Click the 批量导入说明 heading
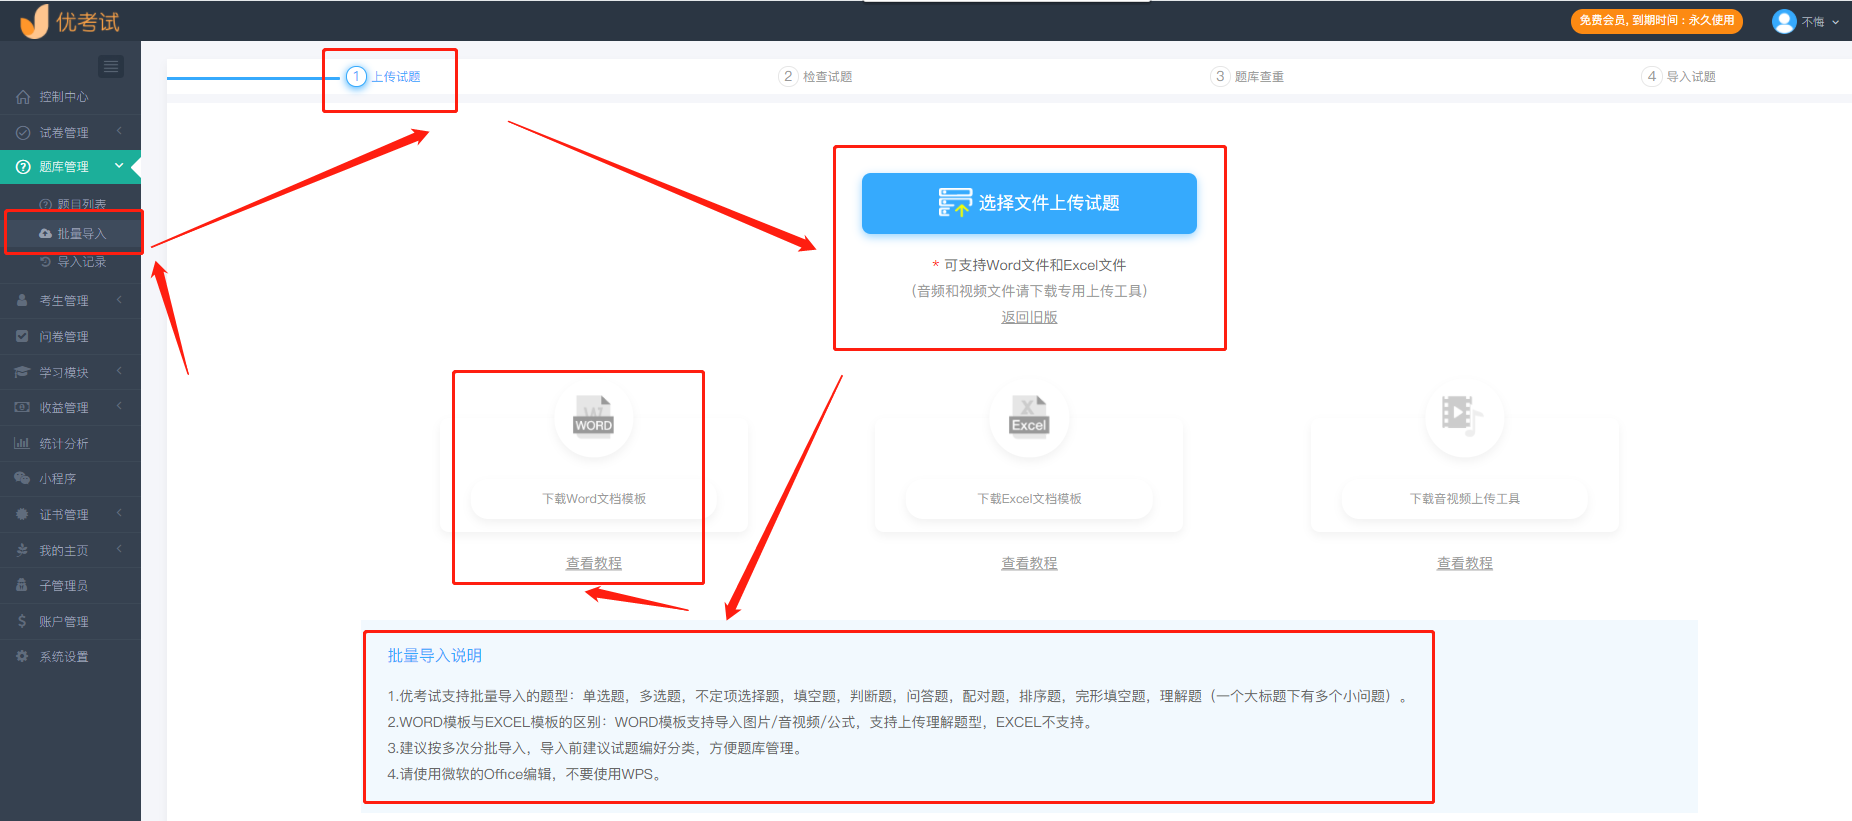Image resolution: width=1852 pixels, height=821 pixels. pos(435,656)
